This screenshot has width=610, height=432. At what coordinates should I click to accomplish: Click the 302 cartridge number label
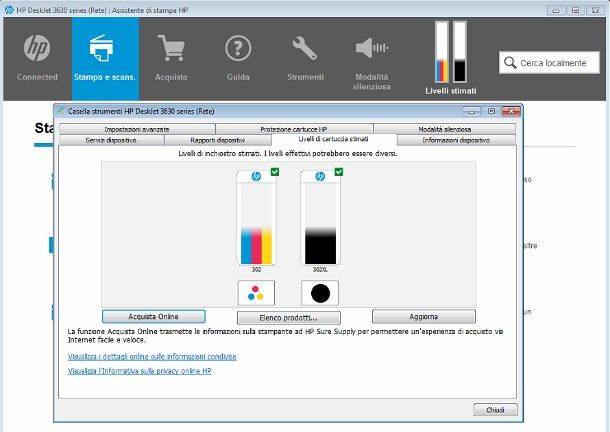click(x=256, y=269)
